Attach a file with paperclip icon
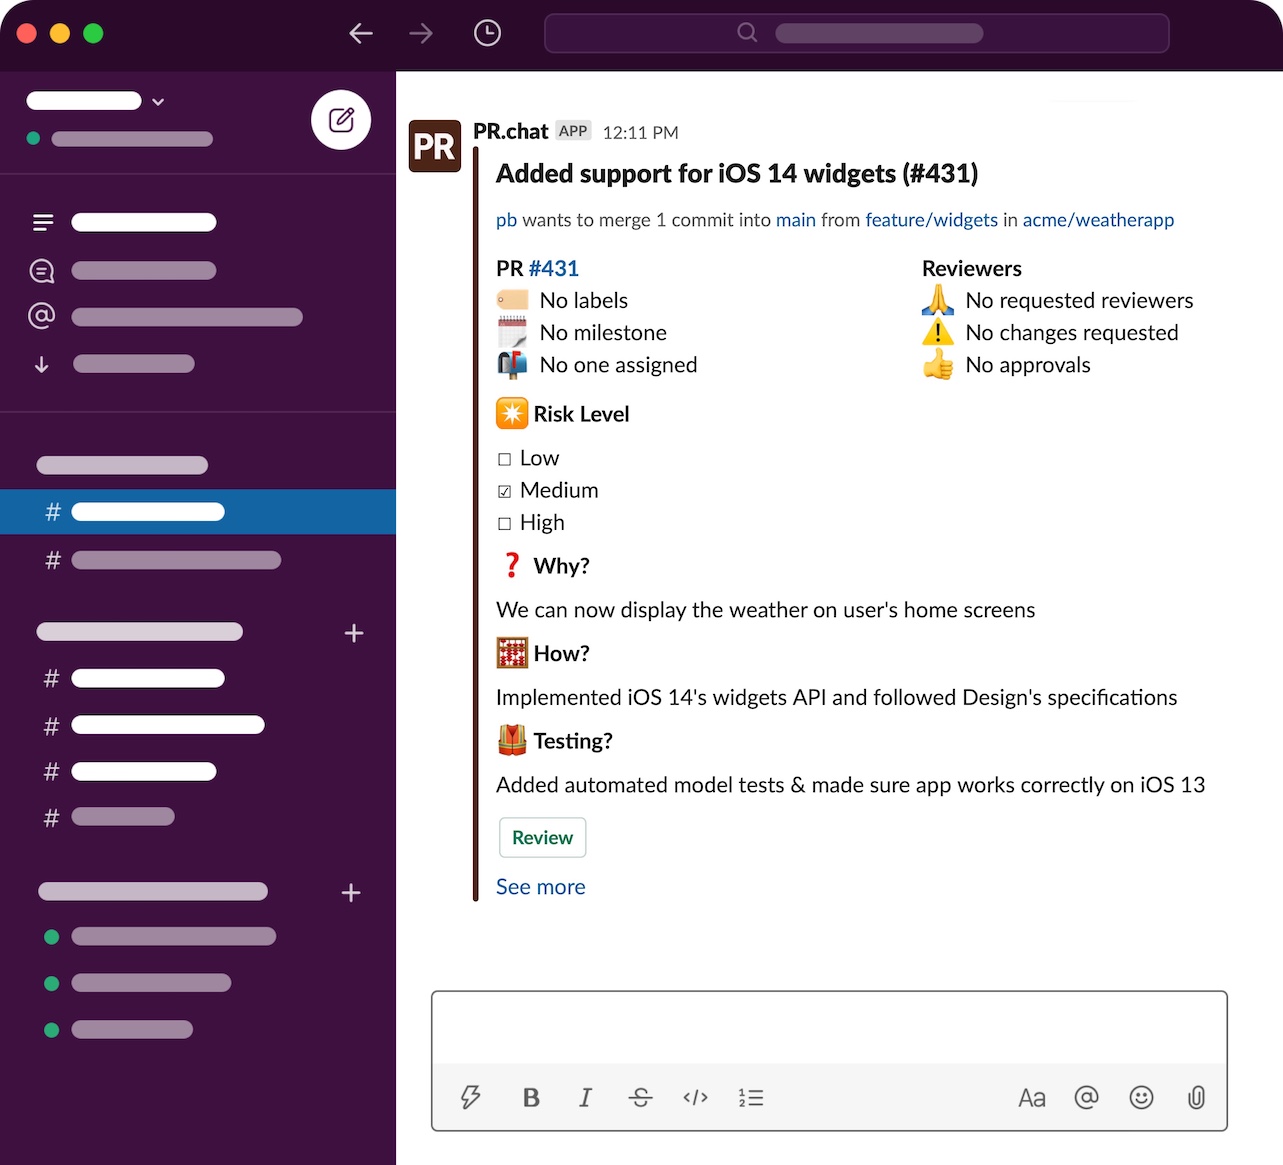Image resolution: width=1283 pixels, height=1165 pixels. [x=1195, y=1098]
